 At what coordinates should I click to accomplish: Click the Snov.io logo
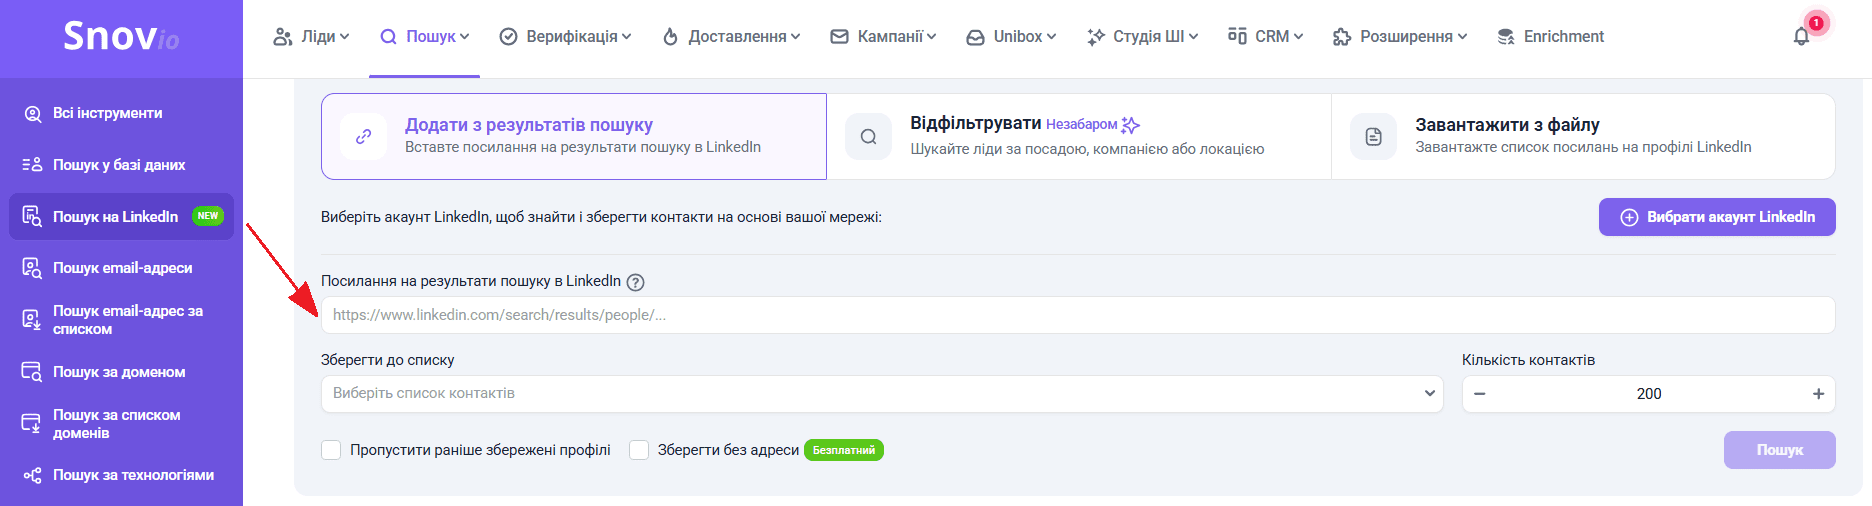pyautogui.click(x=121, y=37)
